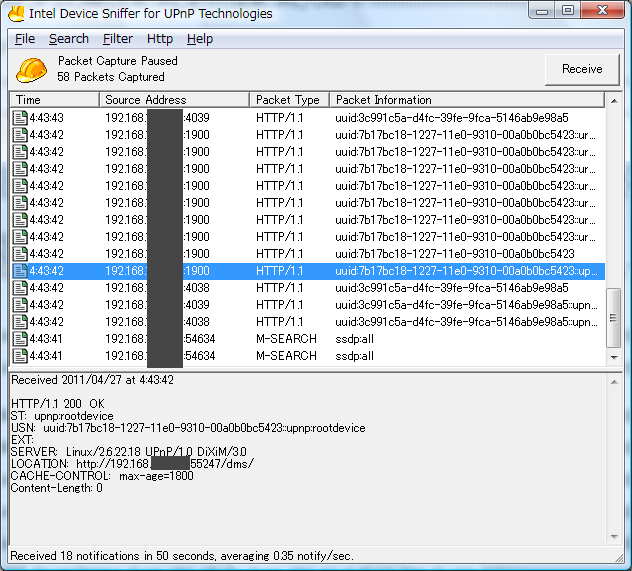Click the 'HTTP/1.1 200 OK' line
The height and width of the screenshot is (571, 632).
[x=58, y=404]
